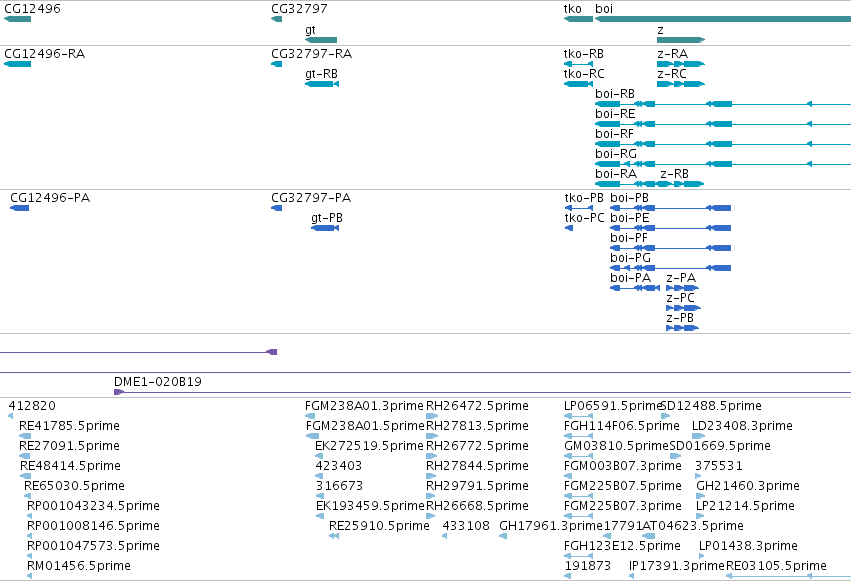
Task: Select the boi-RG transcript
Action: 723,164
